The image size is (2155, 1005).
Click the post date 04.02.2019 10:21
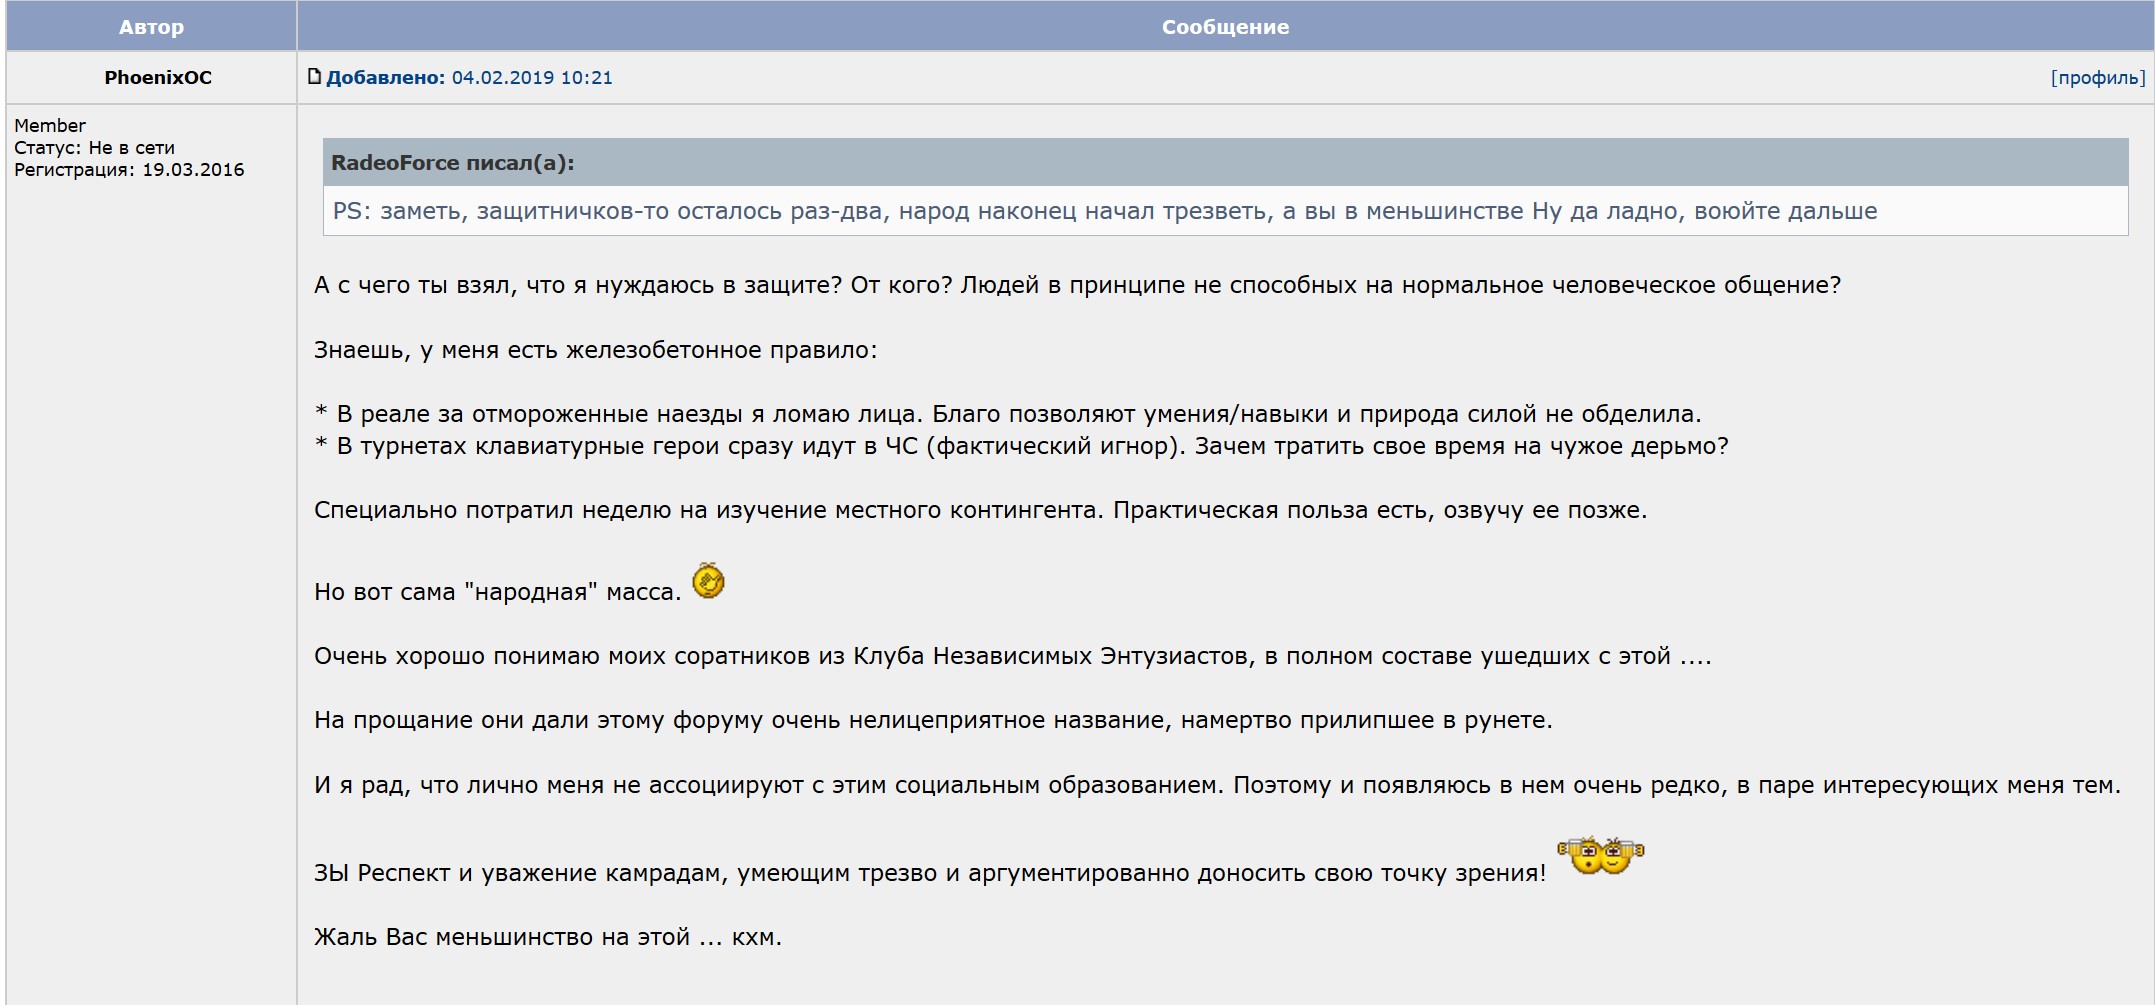tap(532, 78)
